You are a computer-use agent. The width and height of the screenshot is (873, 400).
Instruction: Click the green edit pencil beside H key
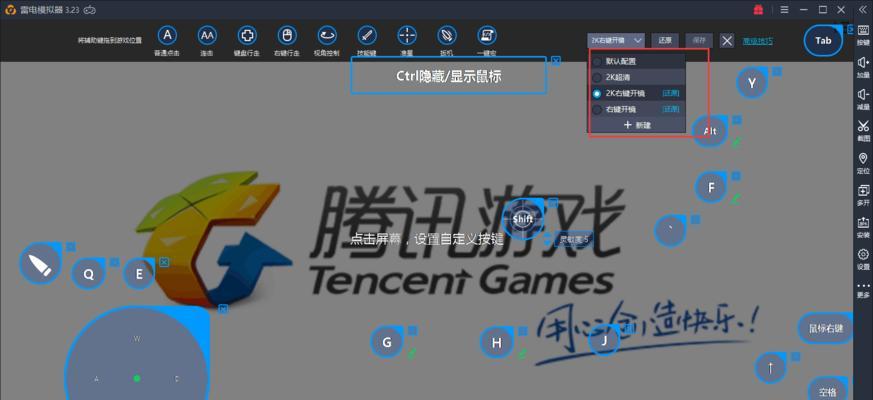(x=522, y=353)
